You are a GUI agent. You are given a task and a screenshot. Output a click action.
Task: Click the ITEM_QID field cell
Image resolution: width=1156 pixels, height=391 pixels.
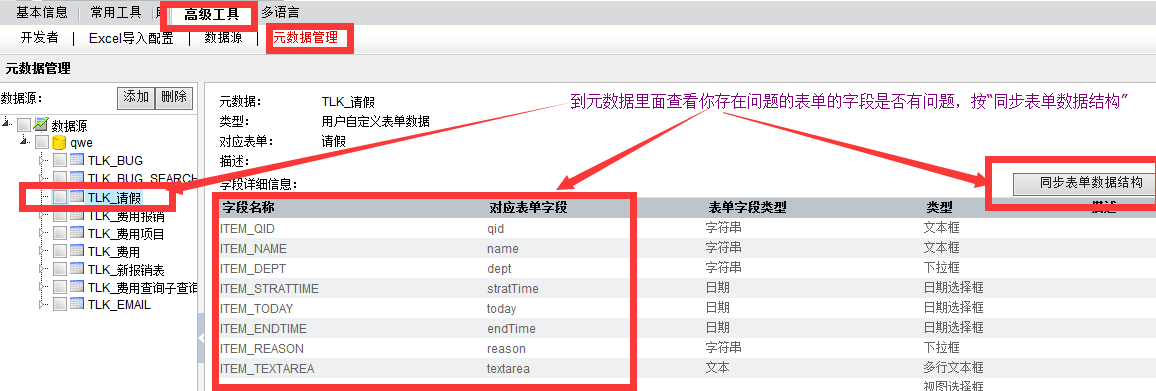(x=247, y=229)
